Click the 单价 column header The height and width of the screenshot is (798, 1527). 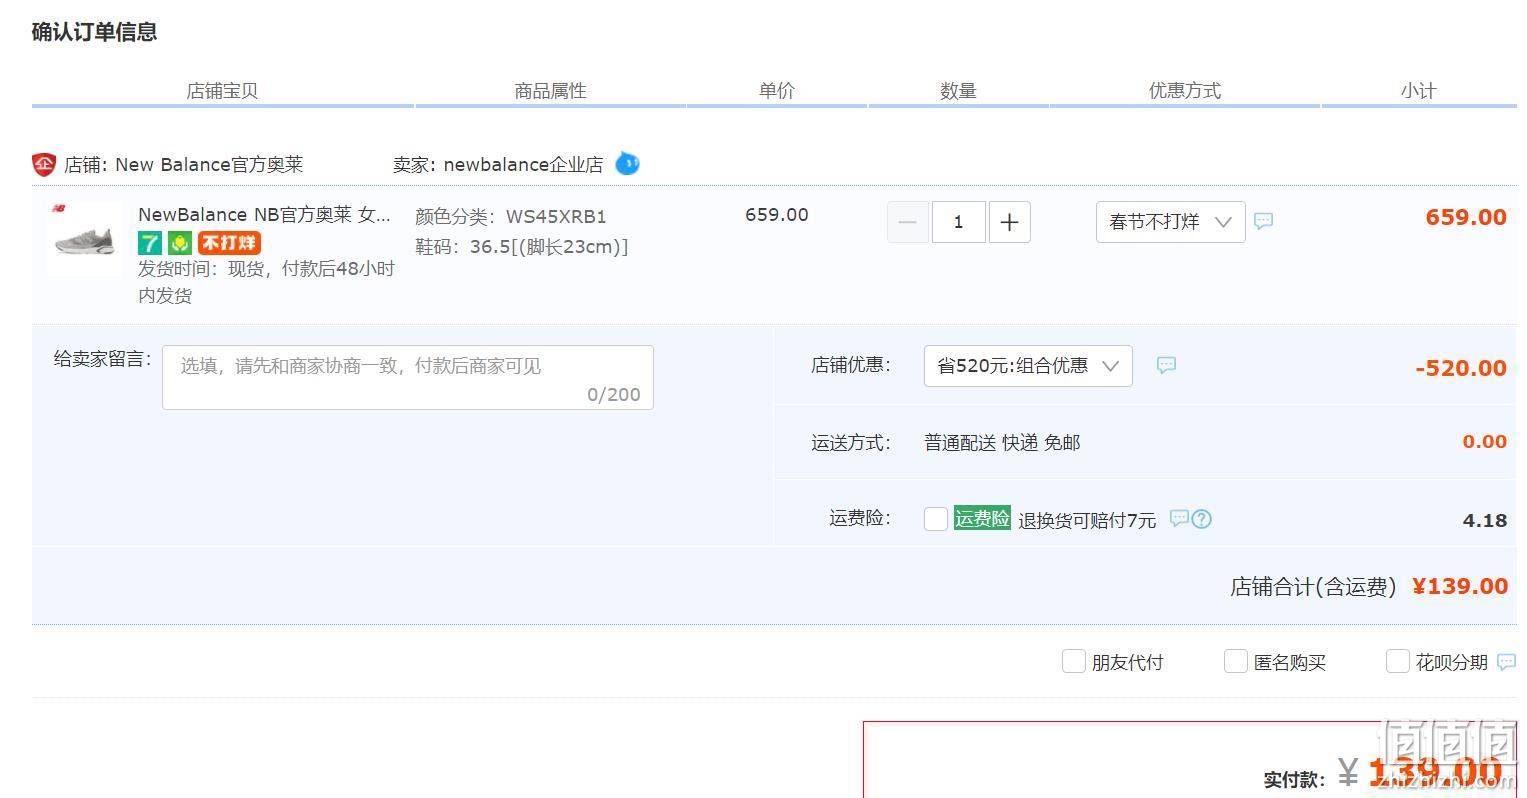[777, 91]
